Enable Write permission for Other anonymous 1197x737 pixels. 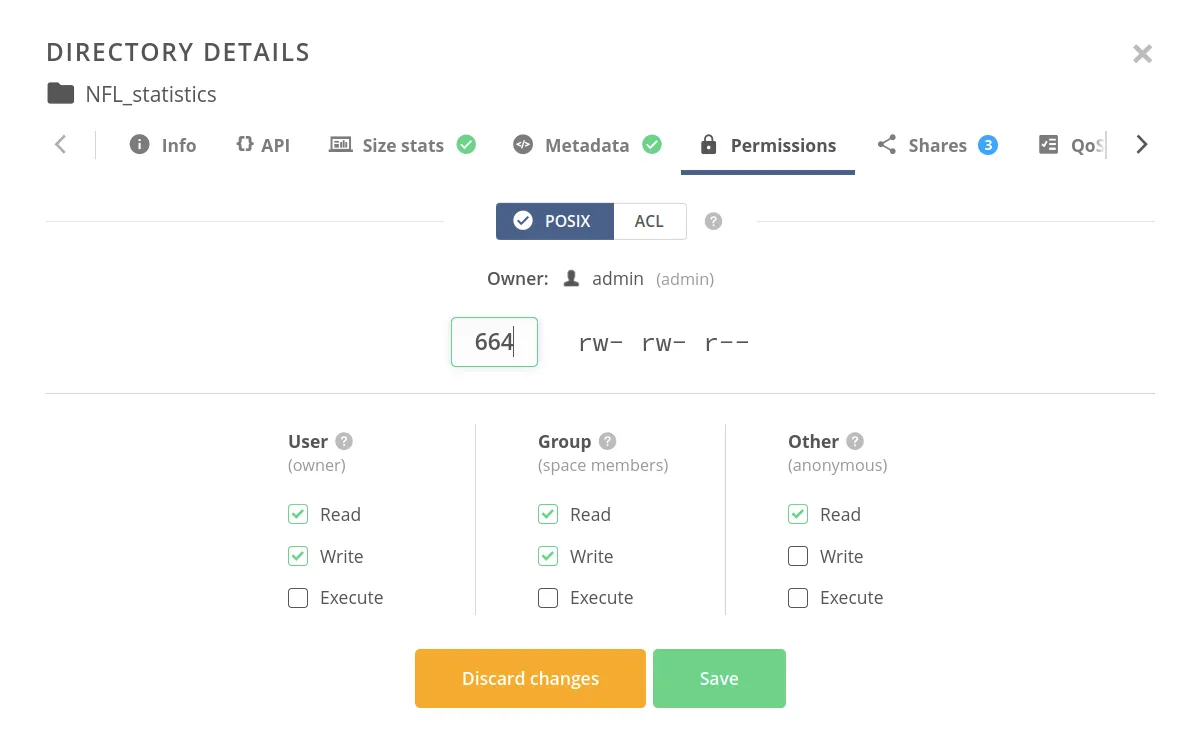pos(798,556)
